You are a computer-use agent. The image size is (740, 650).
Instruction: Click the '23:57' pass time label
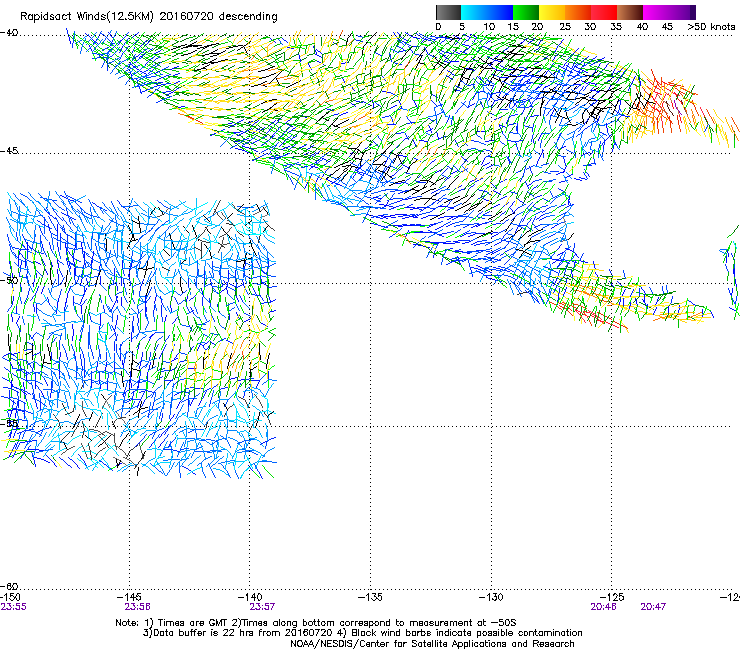click(262, 607)
